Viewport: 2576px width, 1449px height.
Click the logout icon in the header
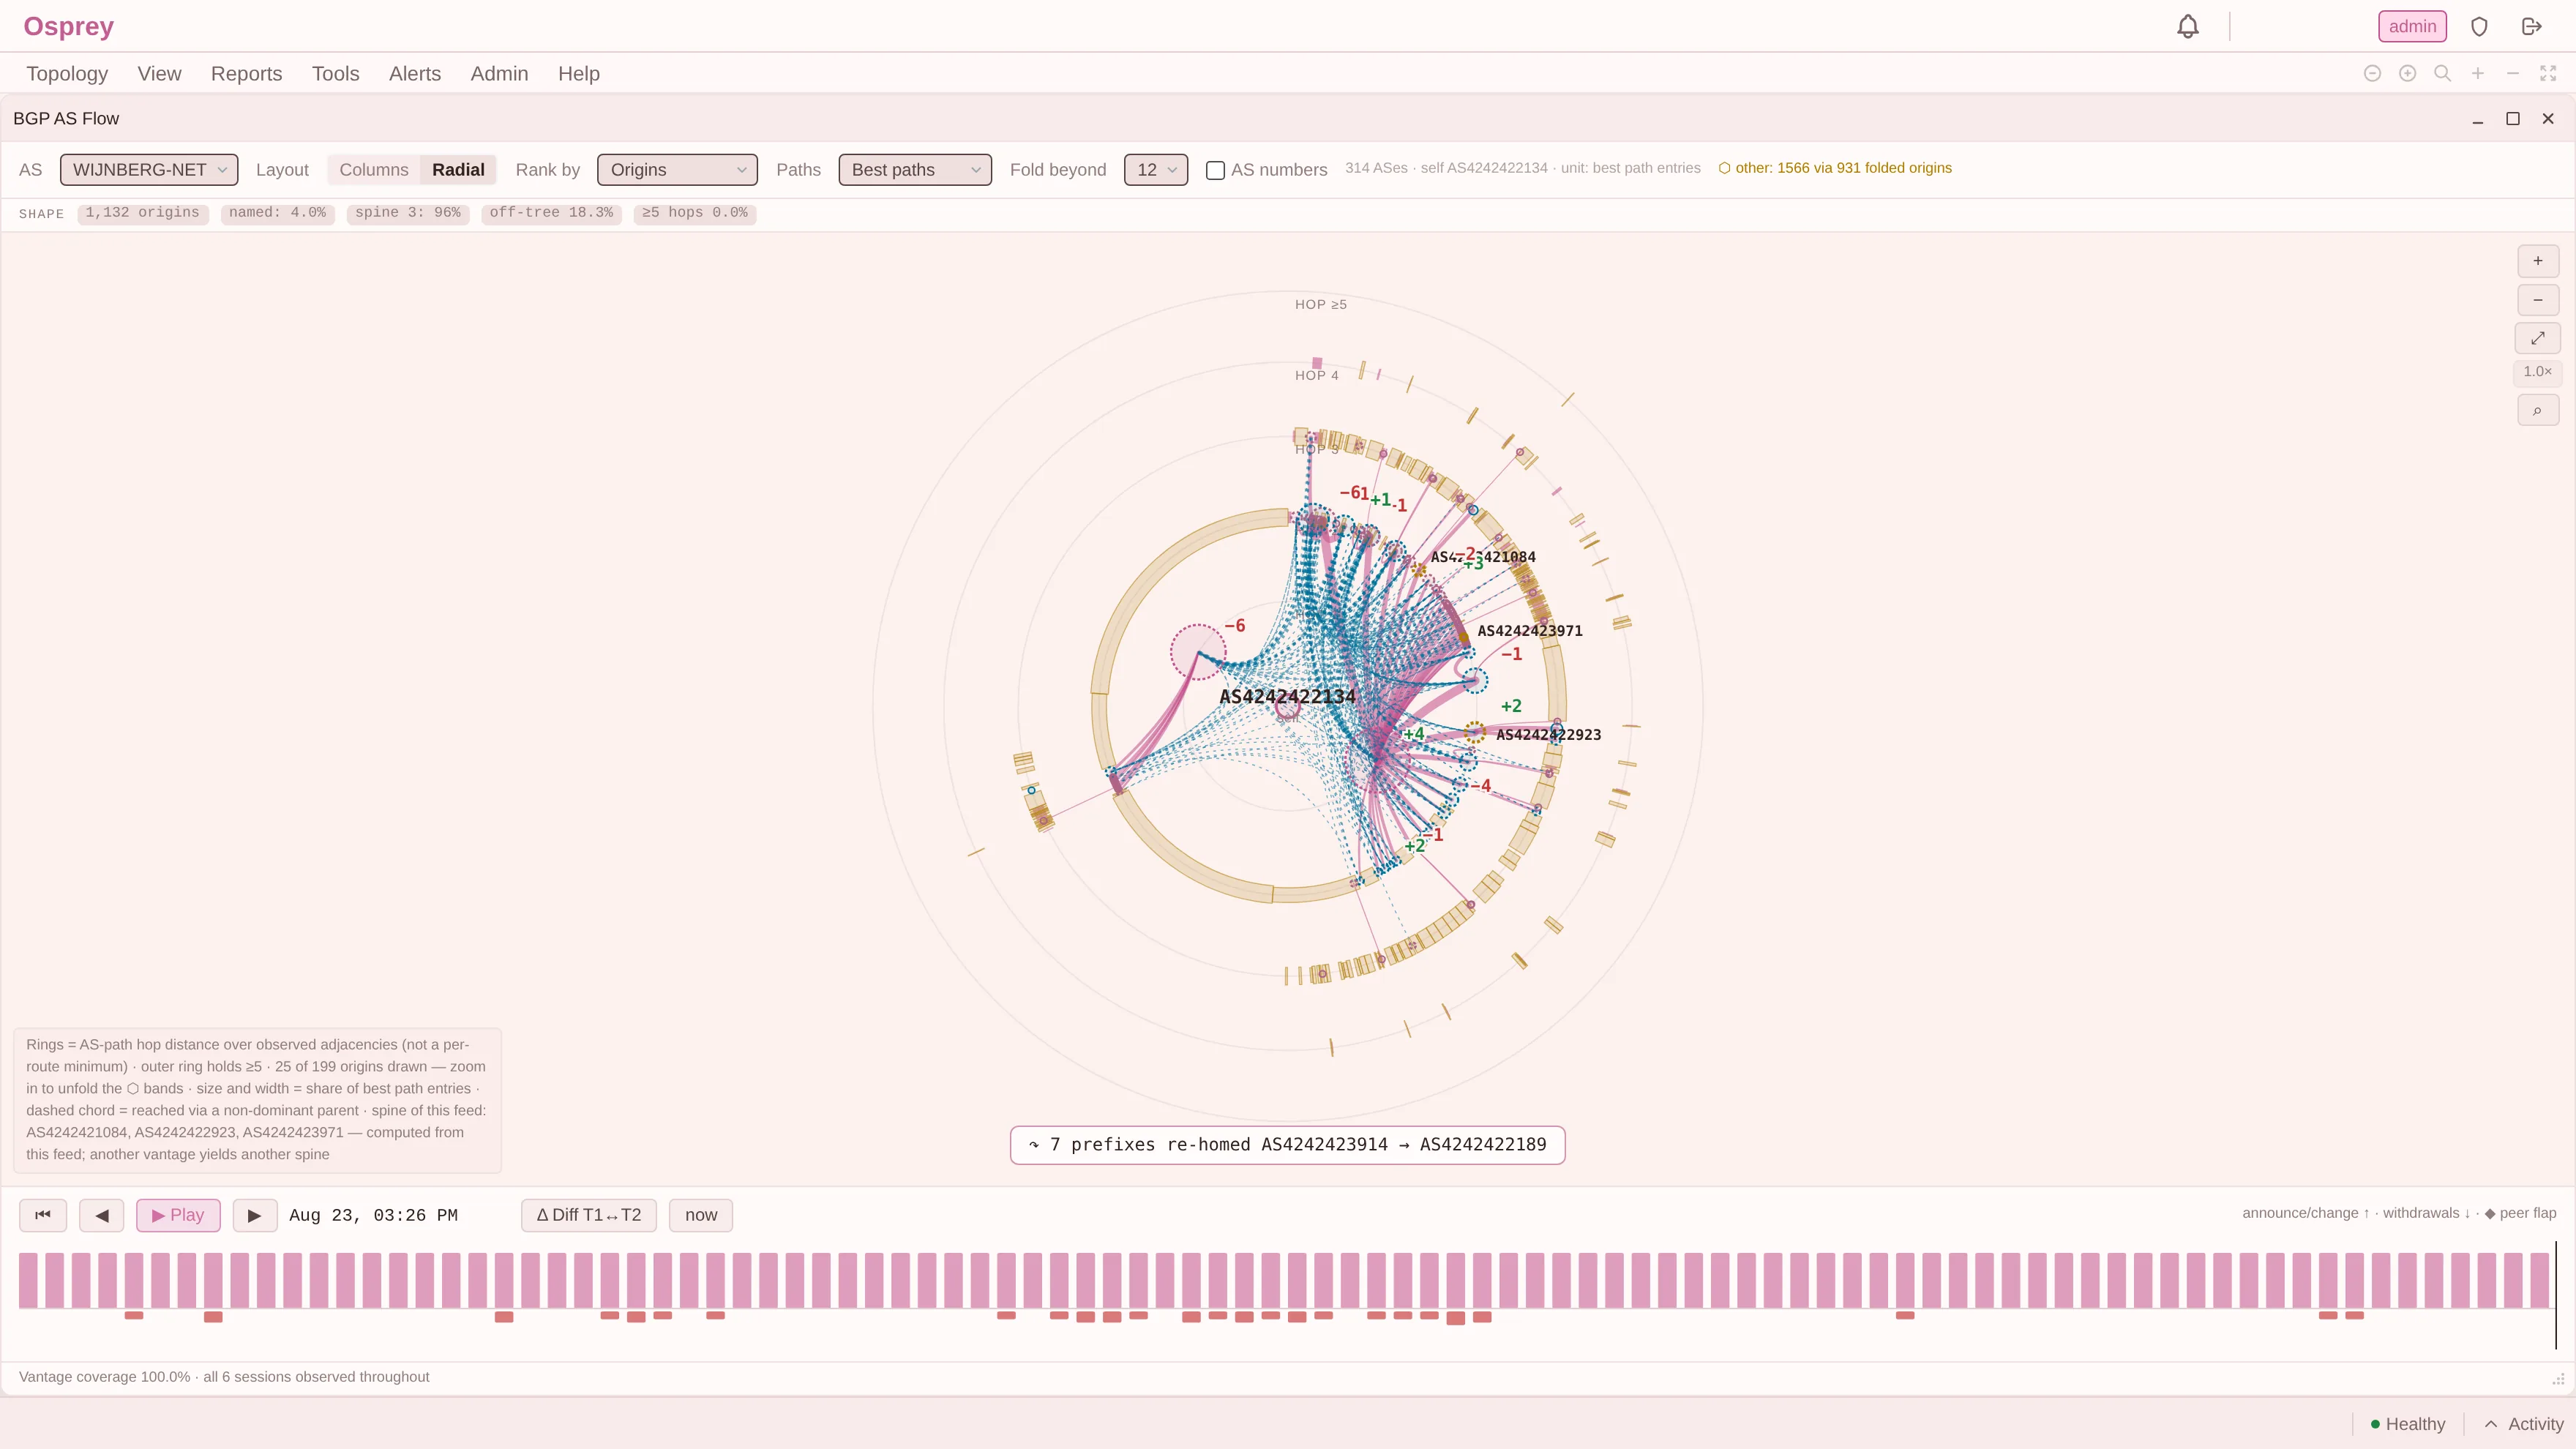[x=2531, y=27]
